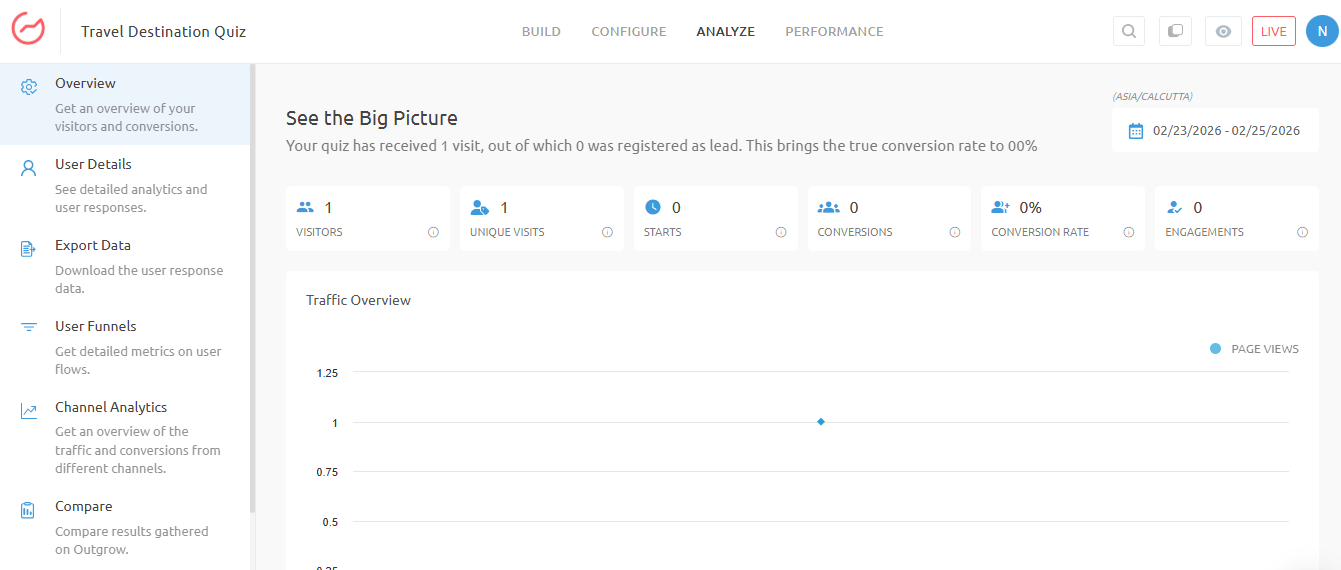Toggle the Page Views legend series
This screenshot has width=1341, height=570.
(x=1254, y=349)
